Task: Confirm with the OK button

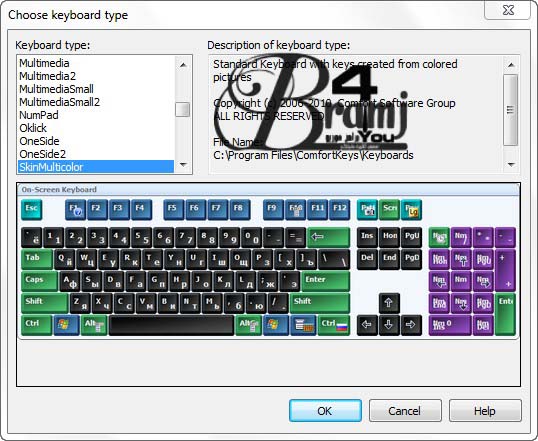Action: pos(325,410)
